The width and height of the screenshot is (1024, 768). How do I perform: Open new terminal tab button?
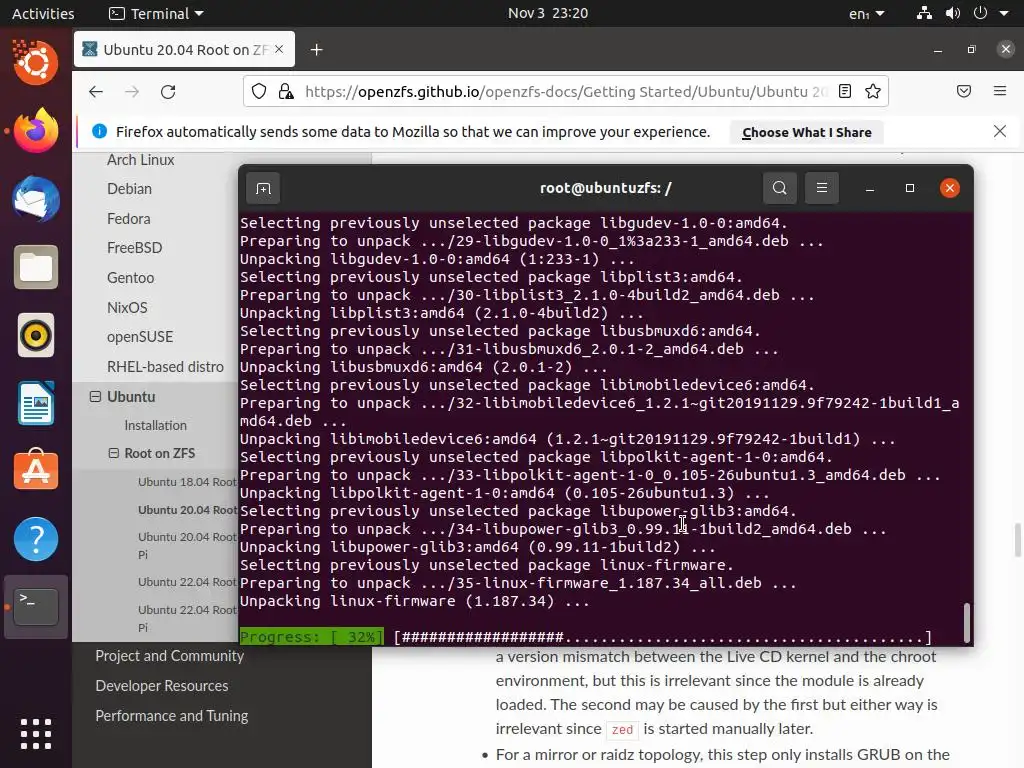[263, 189]
